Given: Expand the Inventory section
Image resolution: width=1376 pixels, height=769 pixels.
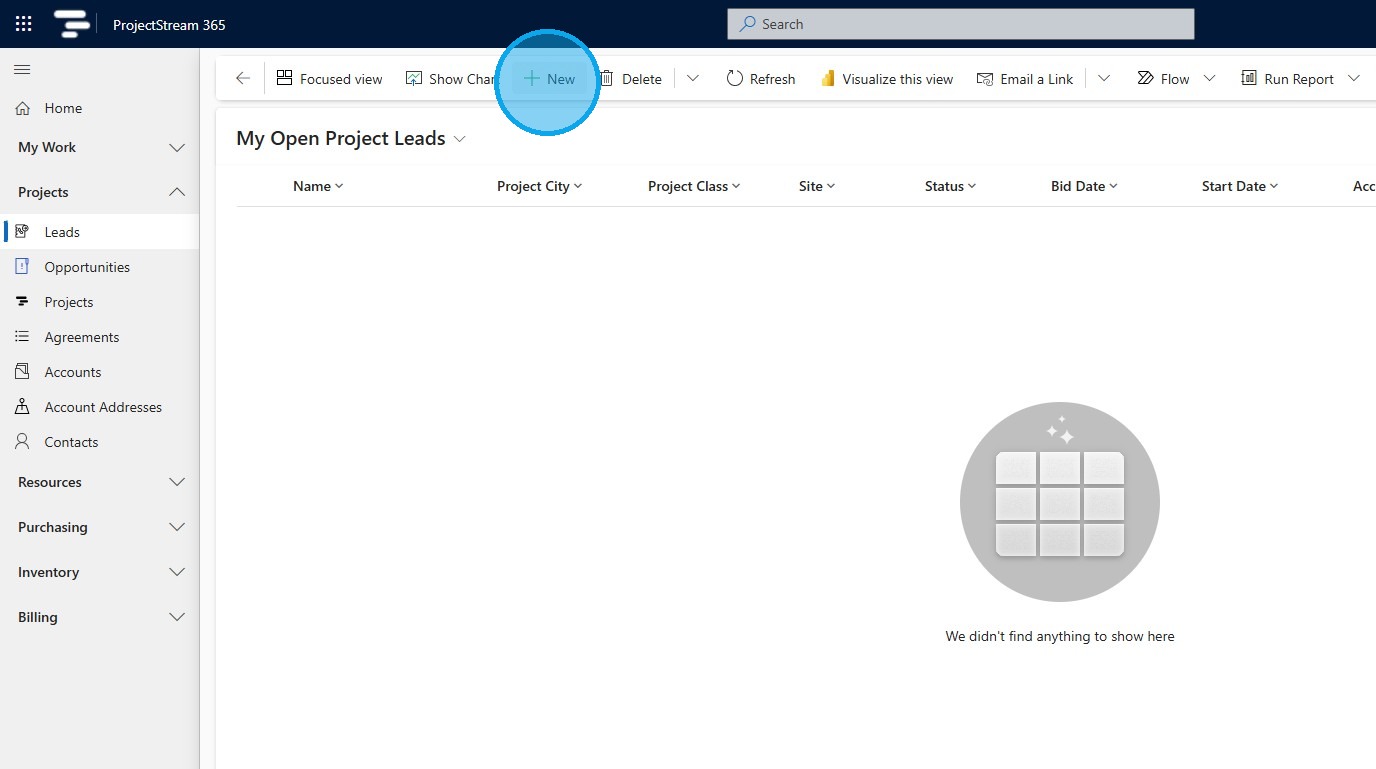Looking at the screenshot, I should (177, 572).
